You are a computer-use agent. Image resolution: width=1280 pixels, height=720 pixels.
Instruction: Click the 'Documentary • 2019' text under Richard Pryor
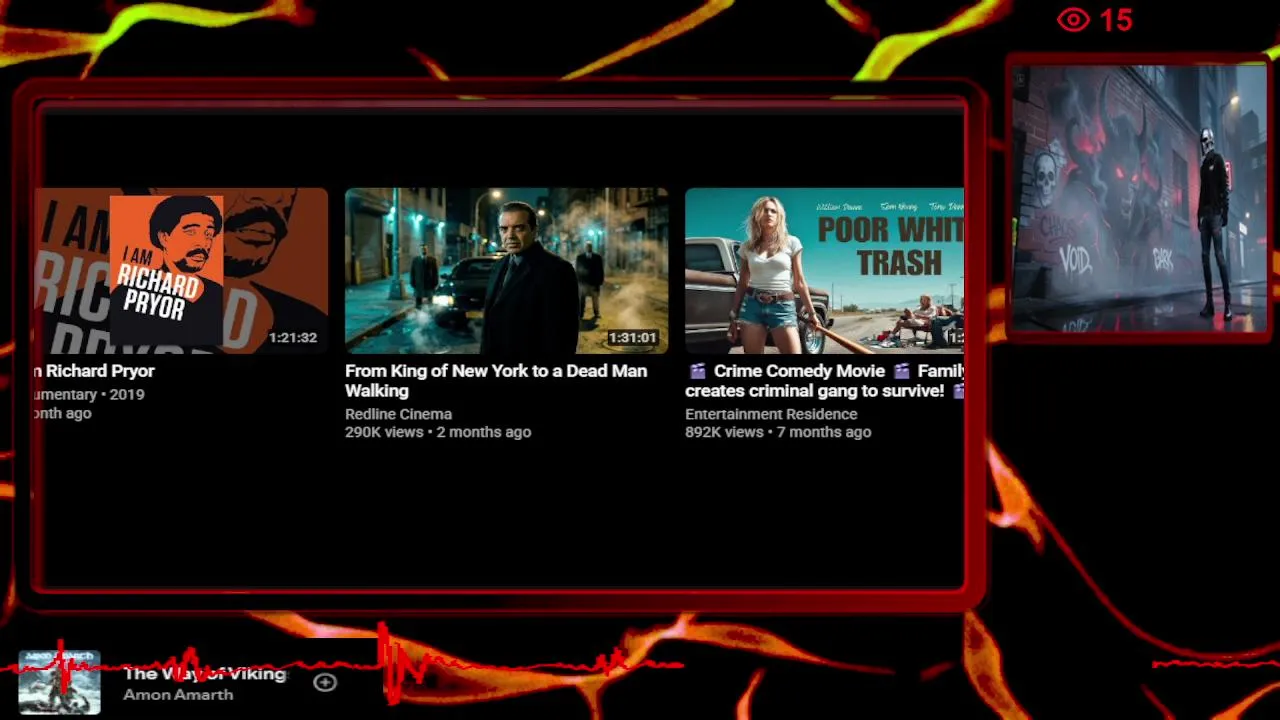tap(90, 394)
